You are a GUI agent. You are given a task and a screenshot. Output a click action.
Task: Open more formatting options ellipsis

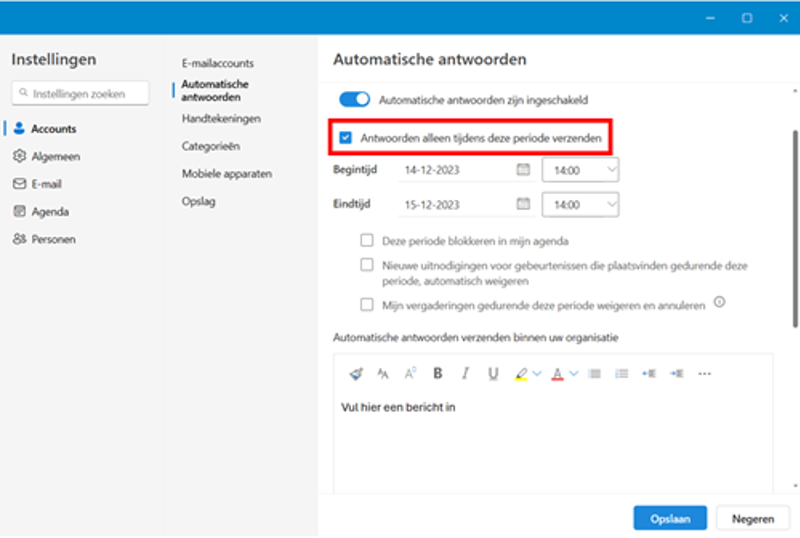tap(704, 373)
